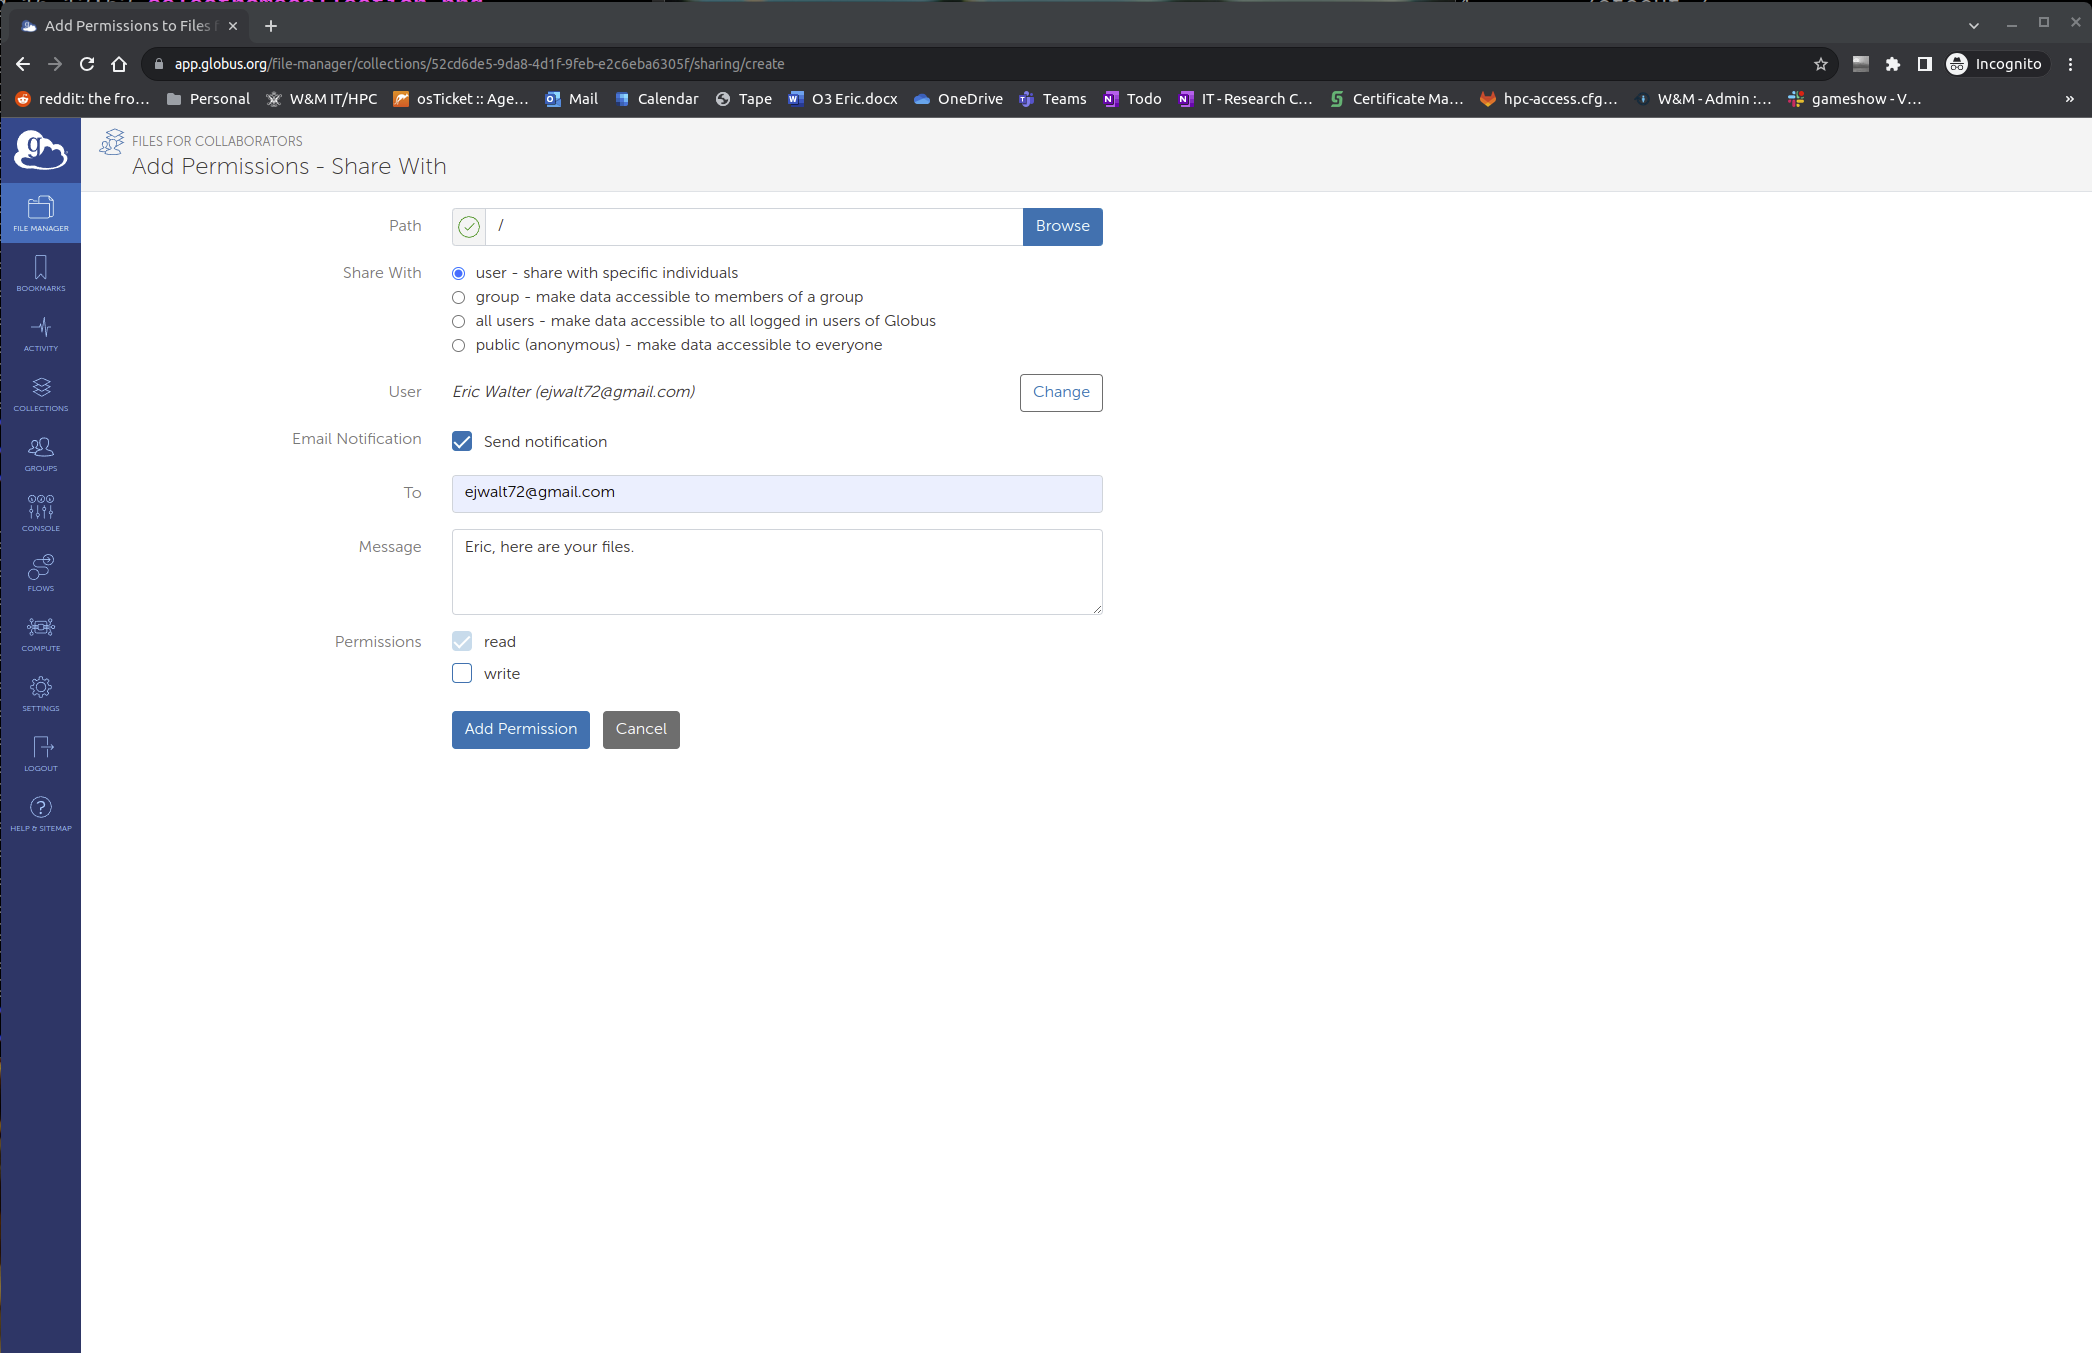The image size is (2092, 1353).
Task: Click the Browse button
Action: click(1062, 226)
